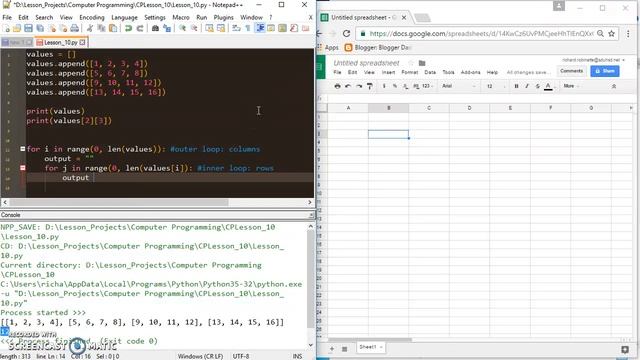The height and width of the screenshot is (360, 640).
Task: Click the Zoom Out icon in Notepad++
Action: (x=194, y=28)
